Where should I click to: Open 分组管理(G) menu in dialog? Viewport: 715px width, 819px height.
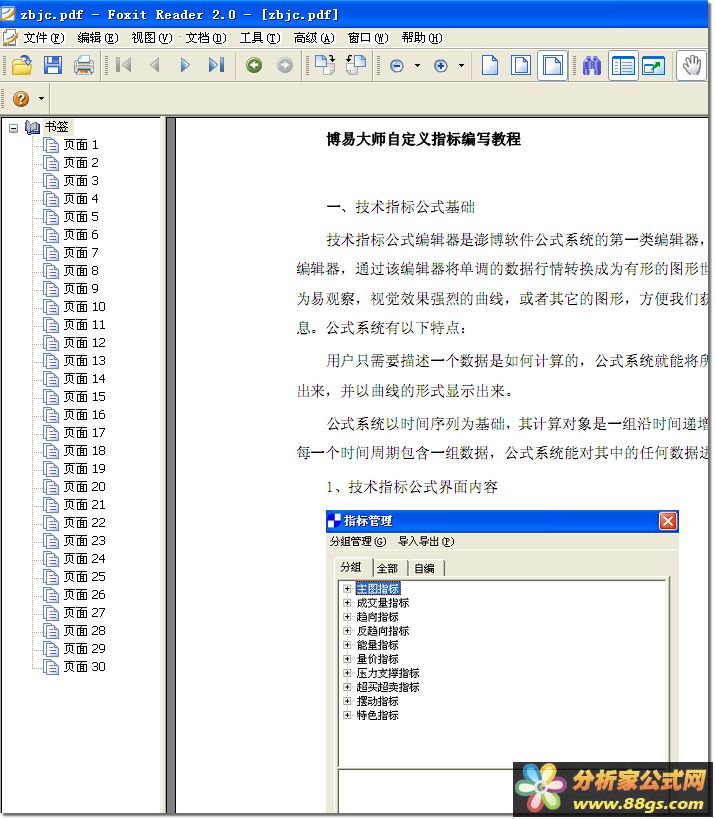[x=358, y=542]
